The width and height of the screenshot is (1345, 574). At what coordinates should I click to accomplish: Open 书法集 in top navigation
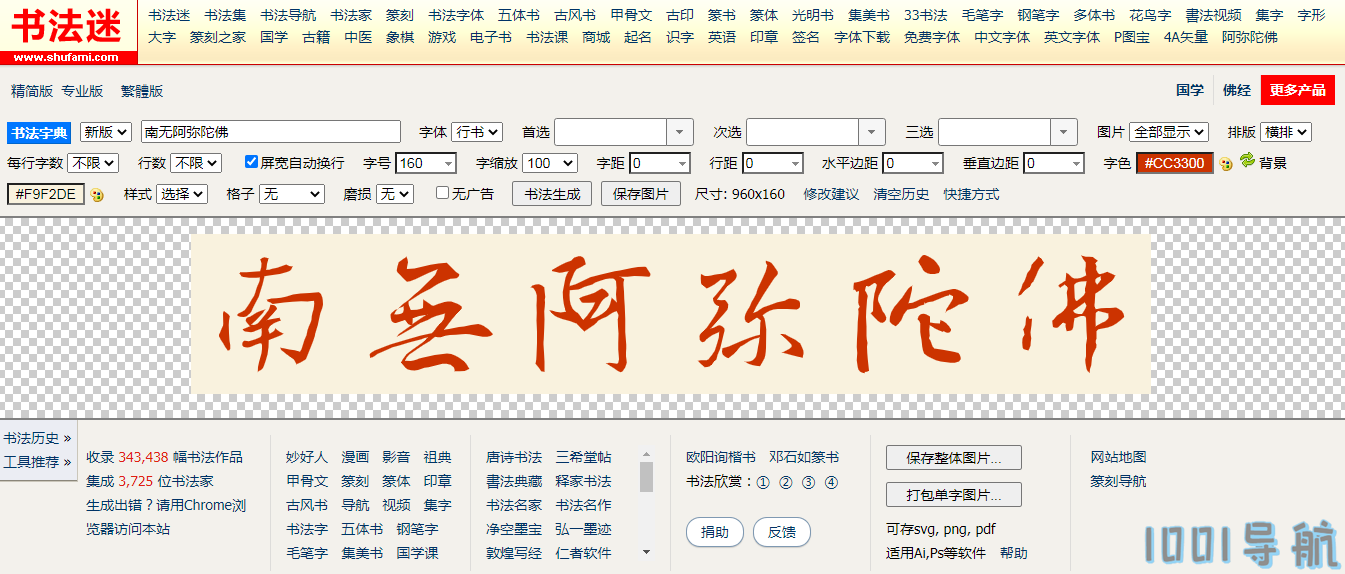tap(225, 15)
